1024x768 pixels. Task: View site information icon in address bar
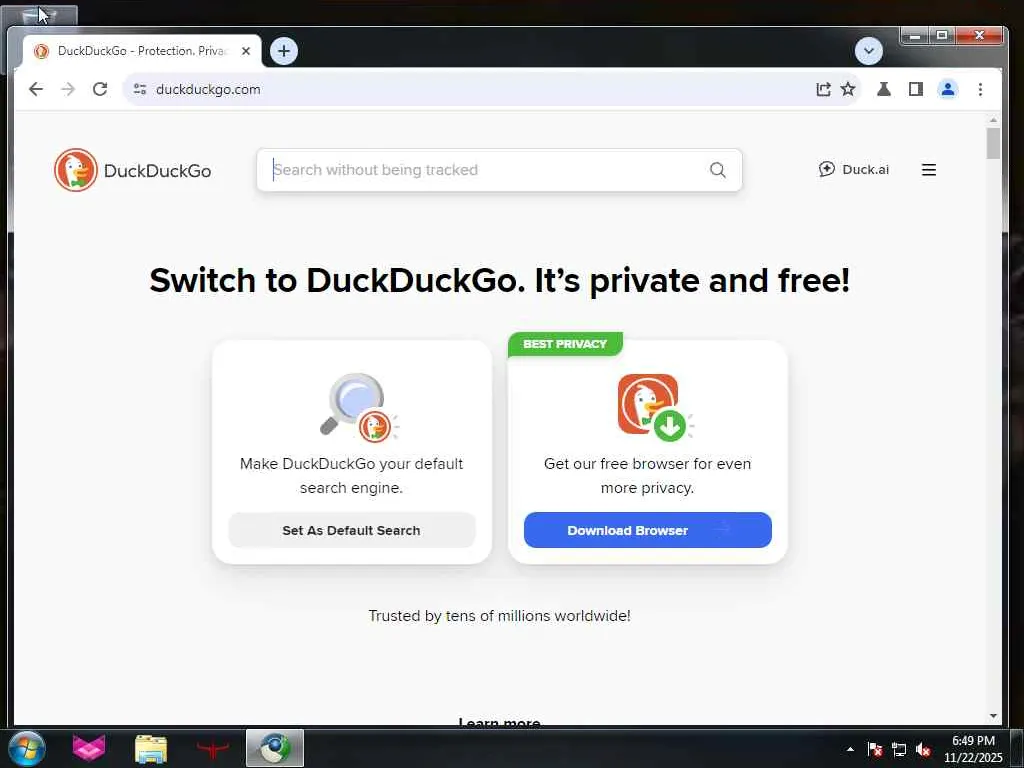click(x=140, y=89)
